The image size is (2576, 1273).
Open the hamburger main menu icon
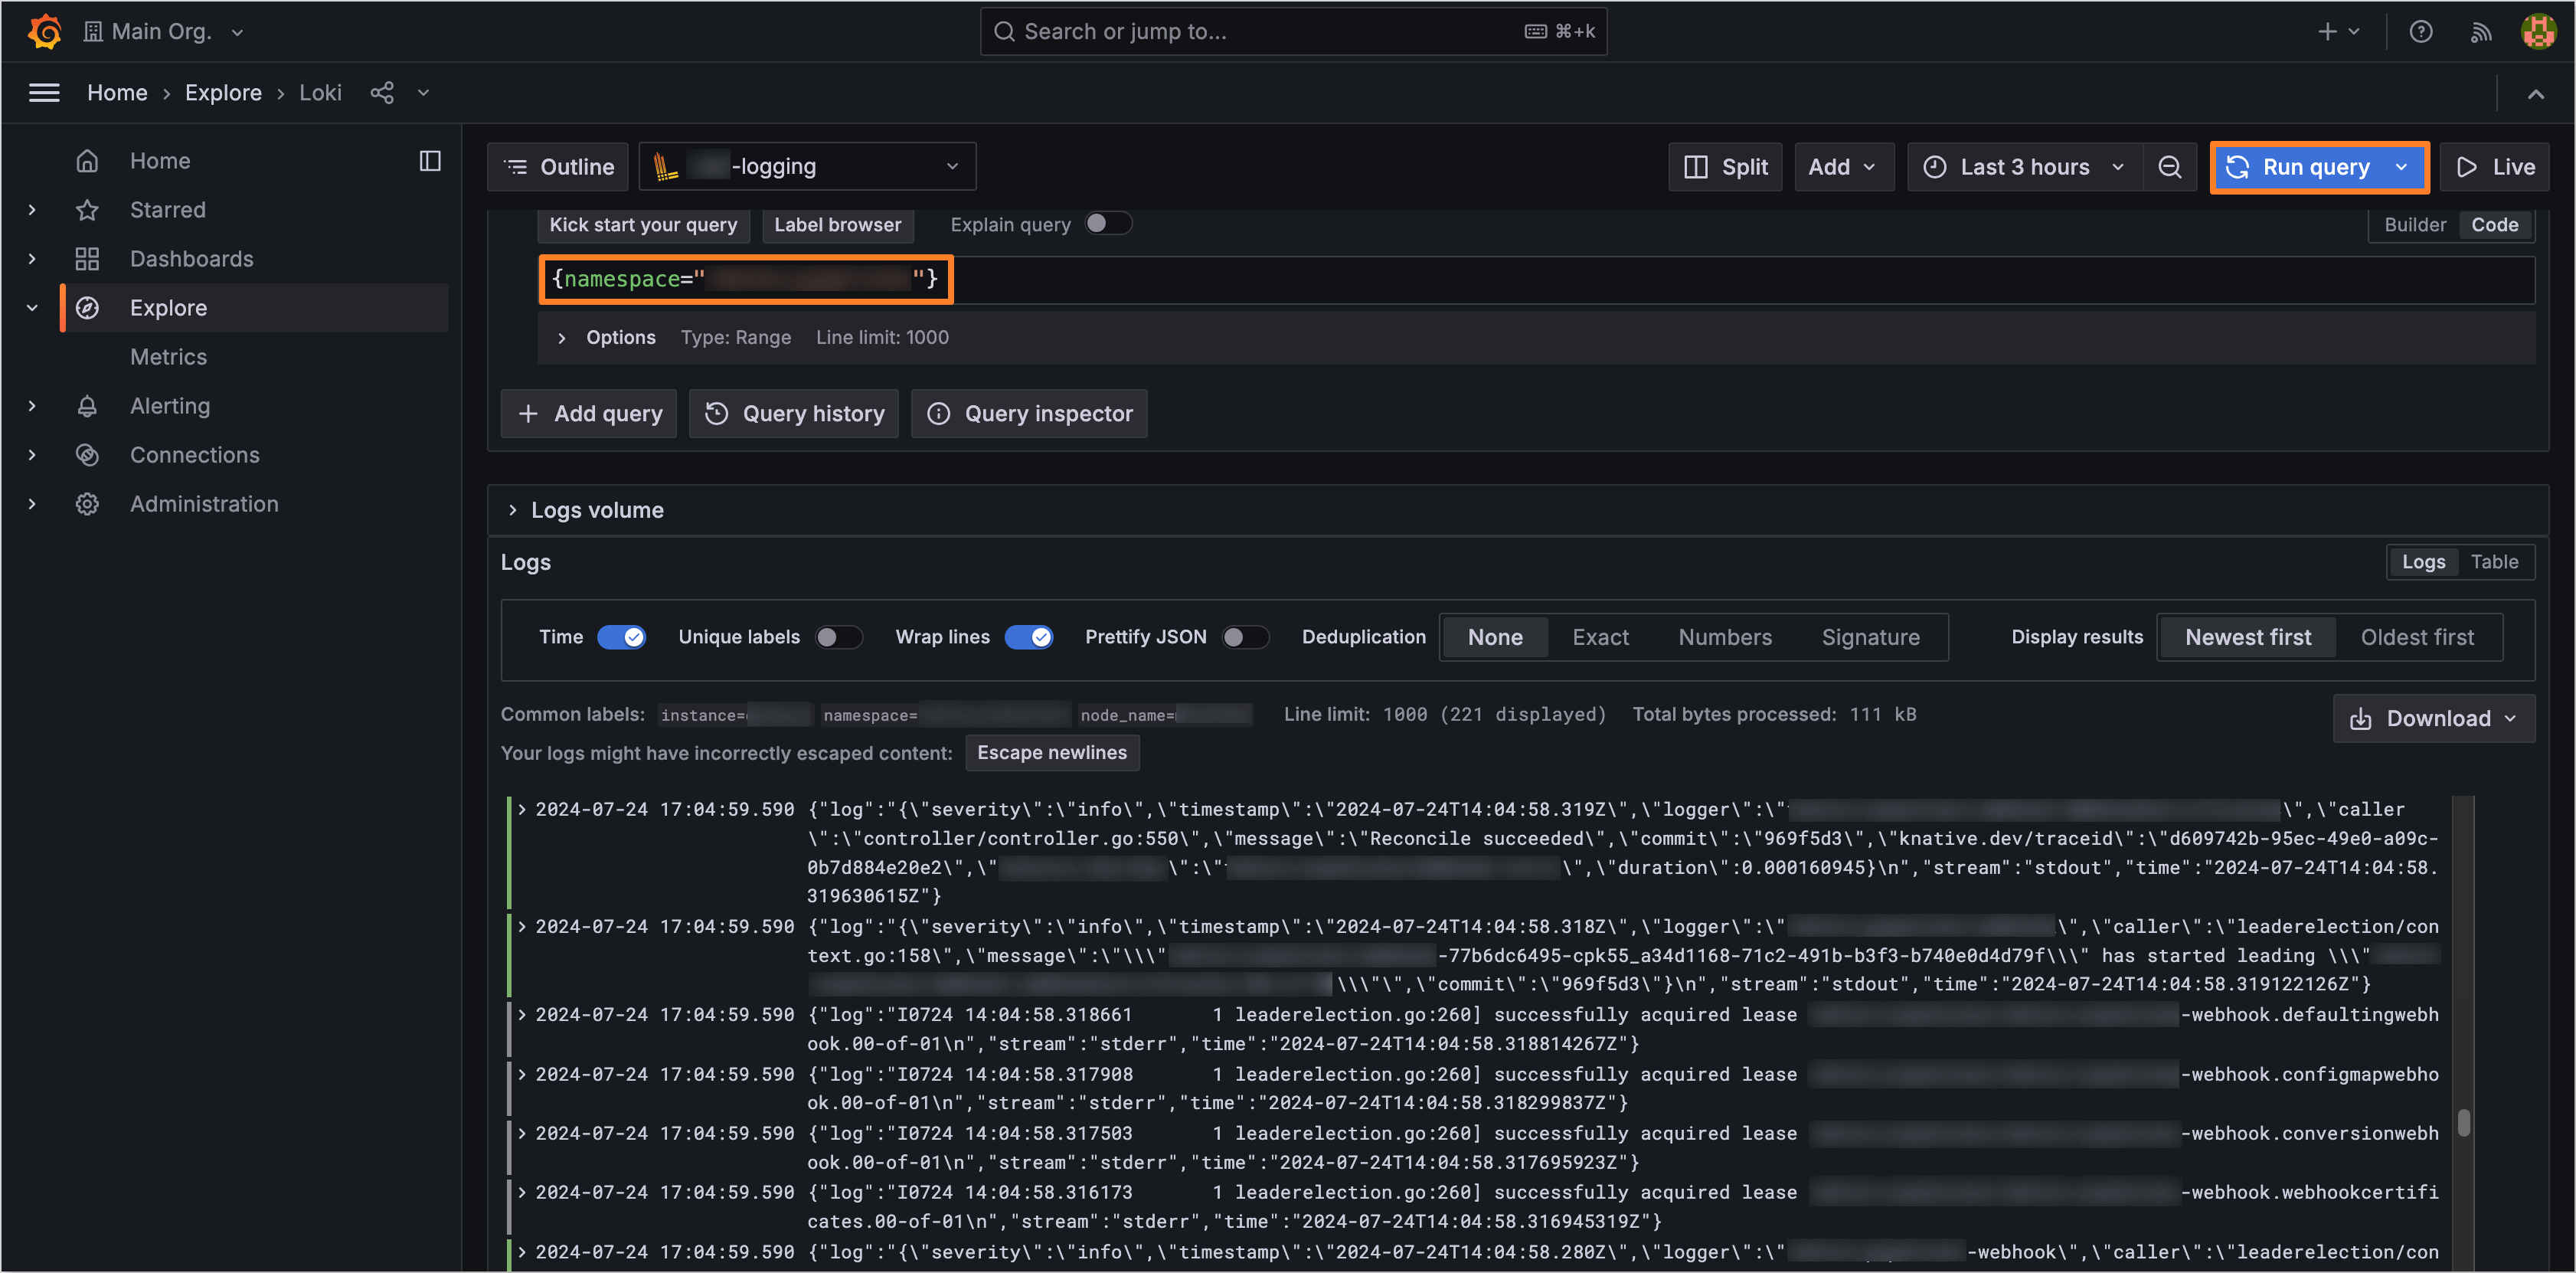44,93
